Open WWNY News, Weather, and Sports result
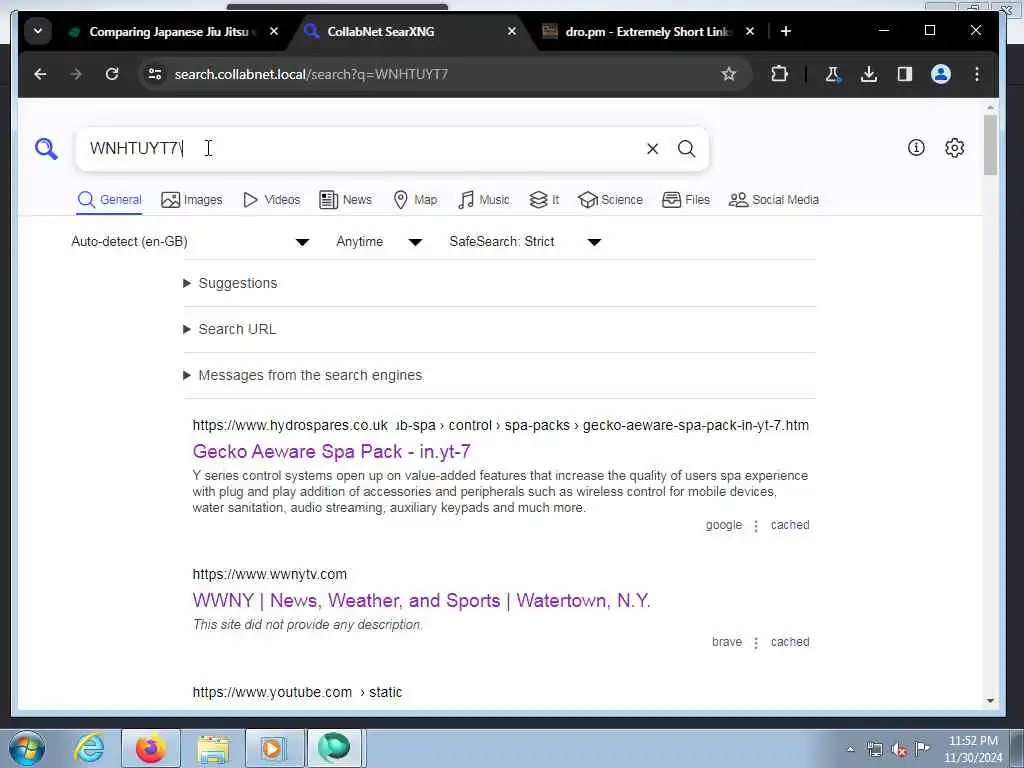Screen dimensions: 1024x768 click(421, 600)
